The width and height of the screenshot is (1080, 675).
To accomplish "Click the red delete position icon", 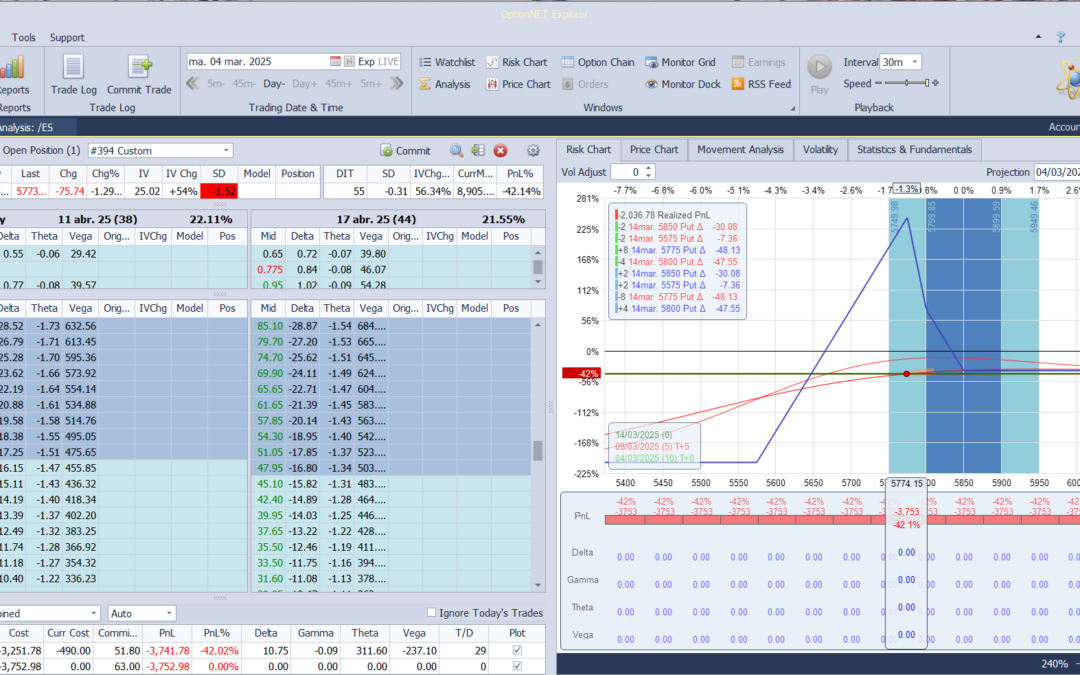I will coord(501,151).
